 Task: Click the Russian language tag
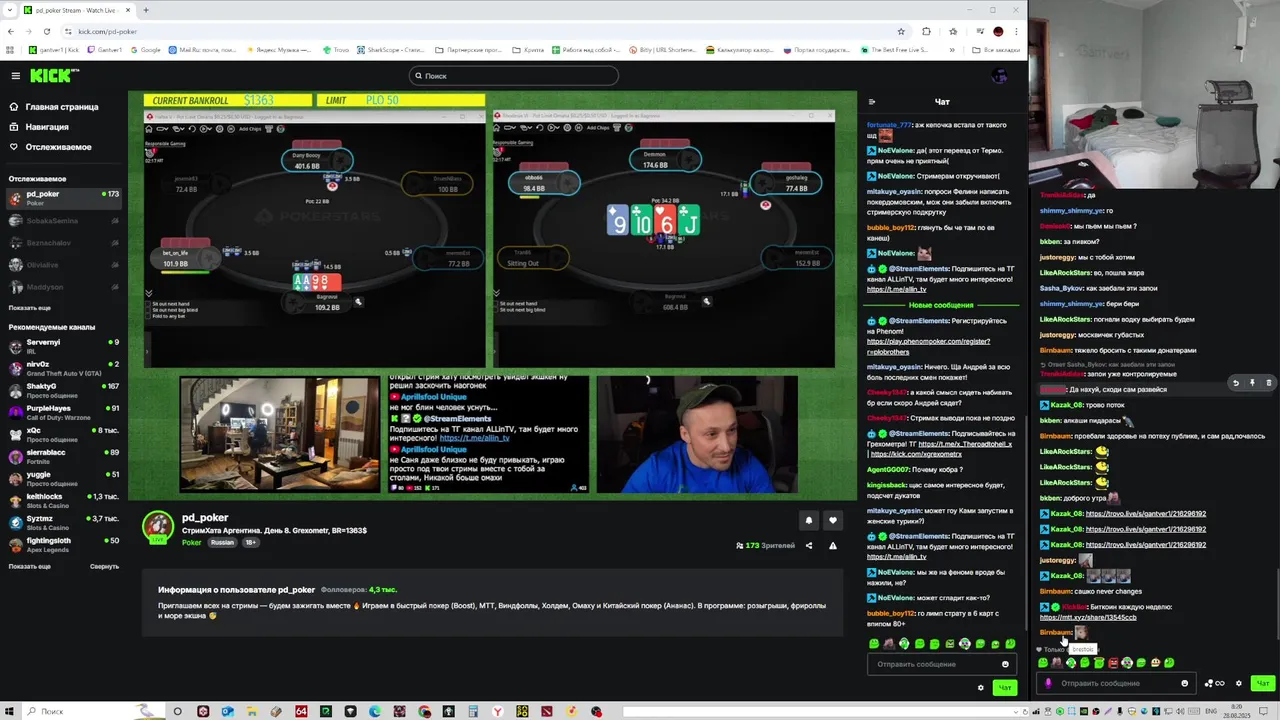click(x=222, y=542)
